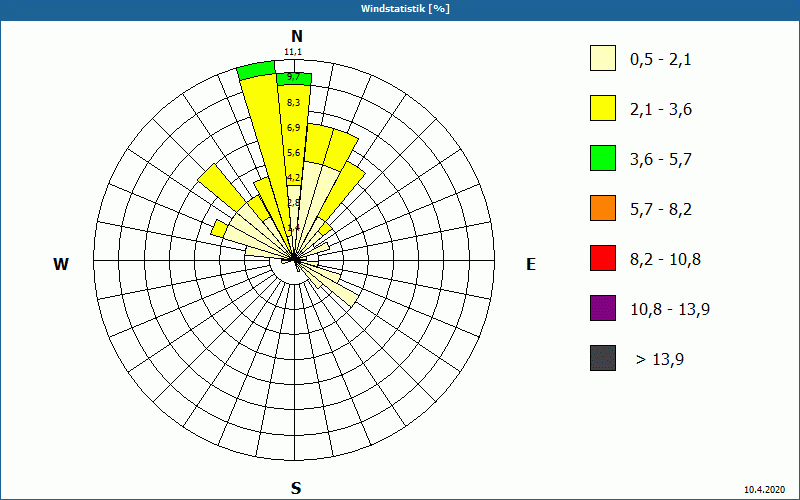This screenshot has height=500, width=800.
Task: Click the green 3,6 - 5,7 legend swatch
Action: [603, 158]
